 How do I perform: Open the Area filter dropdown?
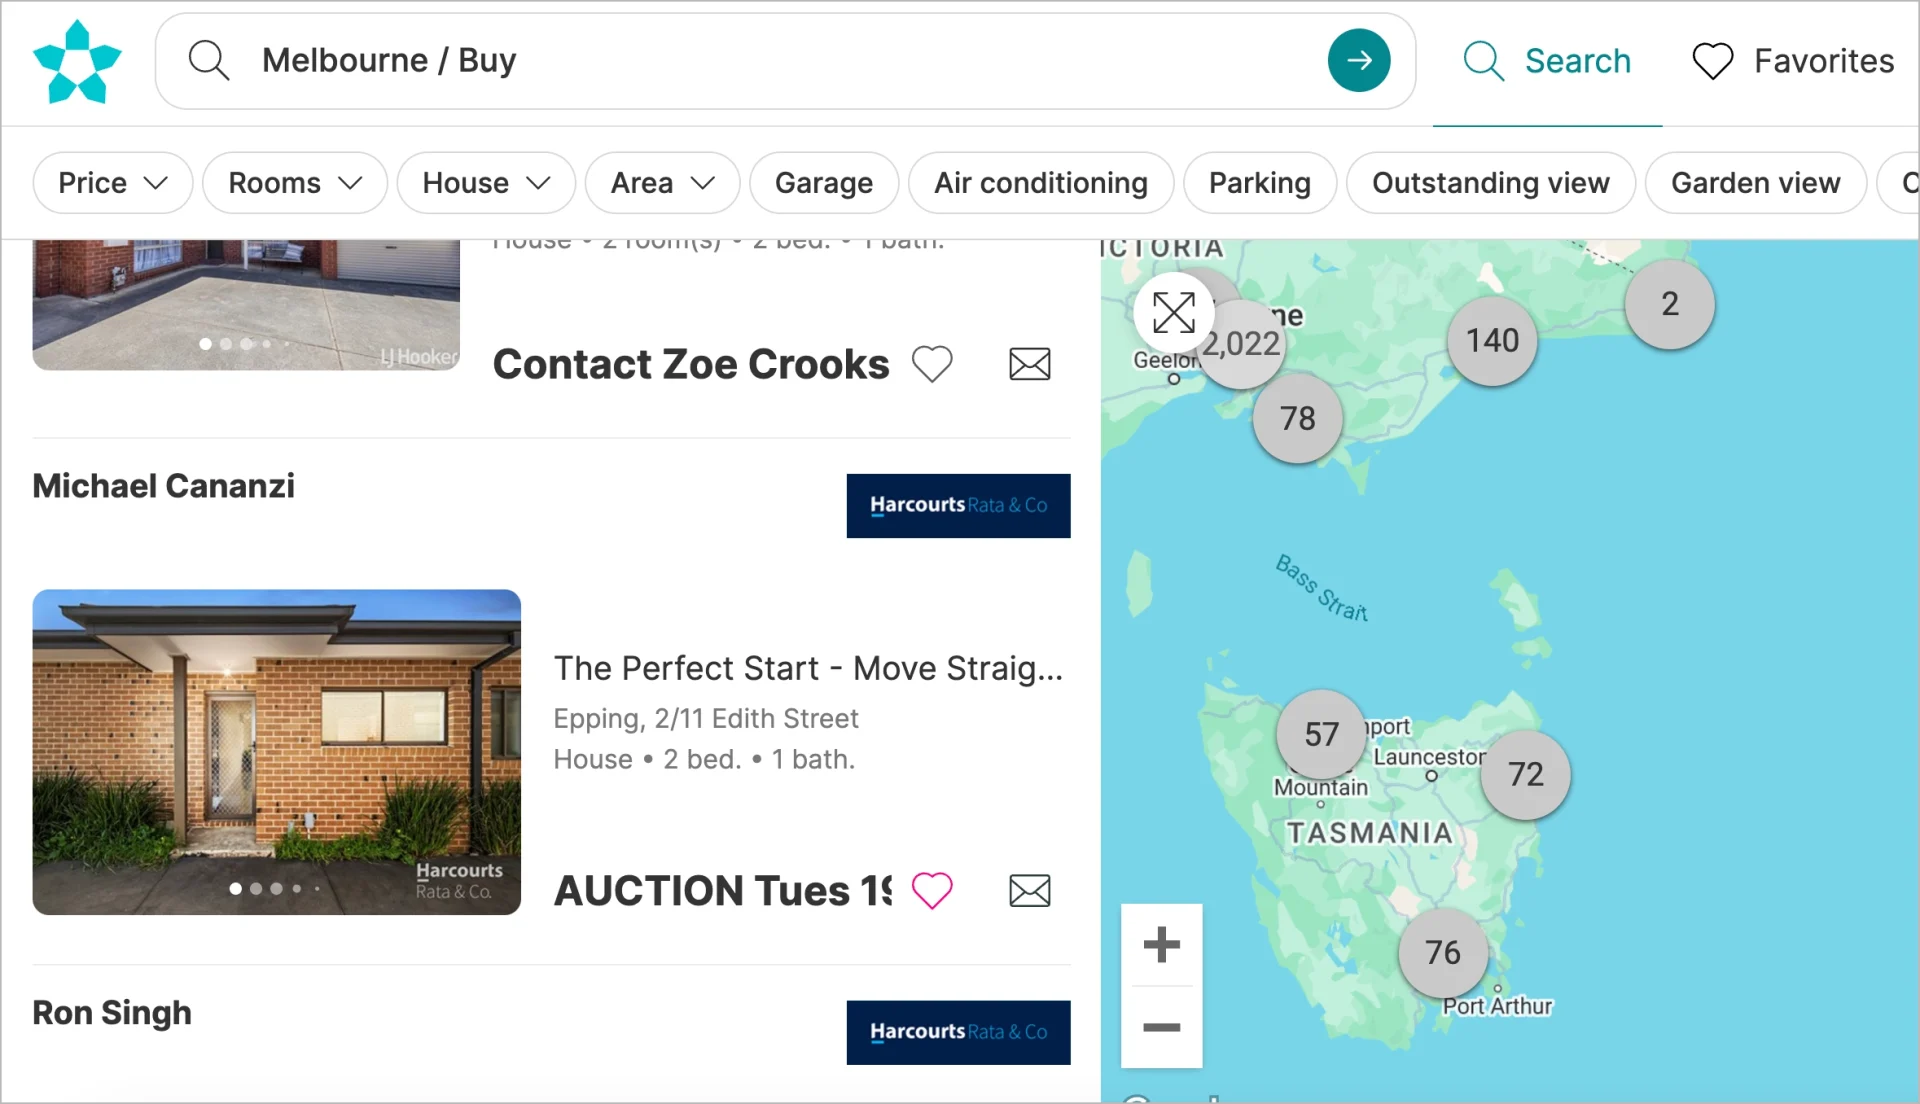coord(662,183)
